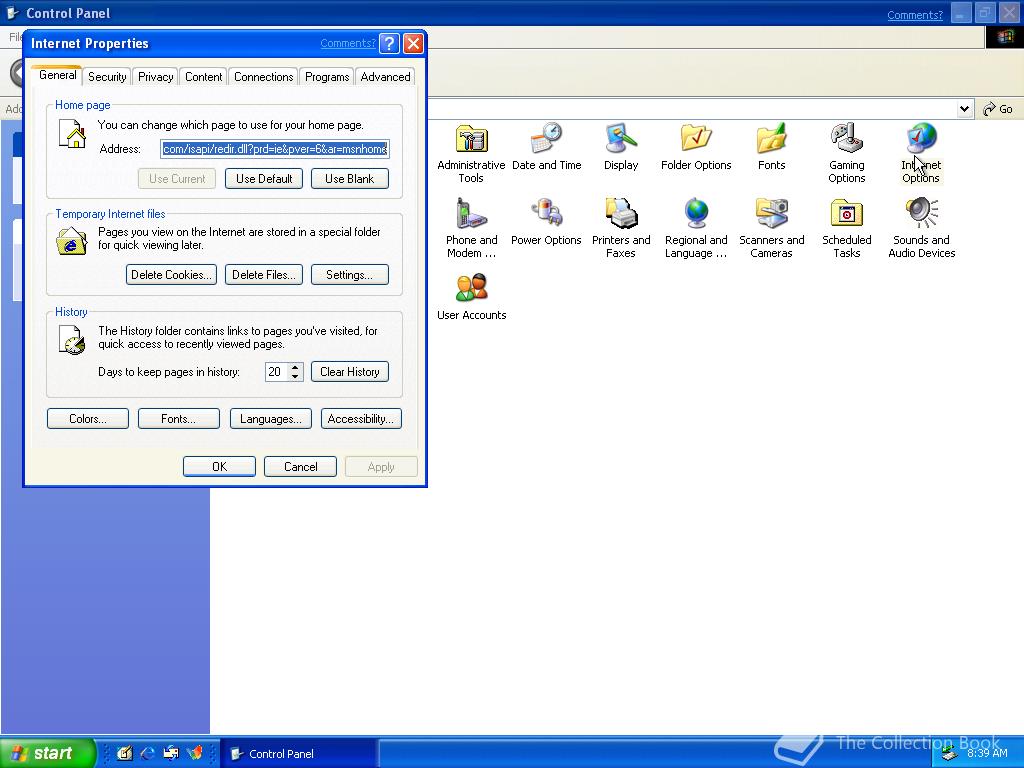Launch Internet Explorer from quick launch
Viewport: 1024px width, 768px height.
[x=148, y=753]
